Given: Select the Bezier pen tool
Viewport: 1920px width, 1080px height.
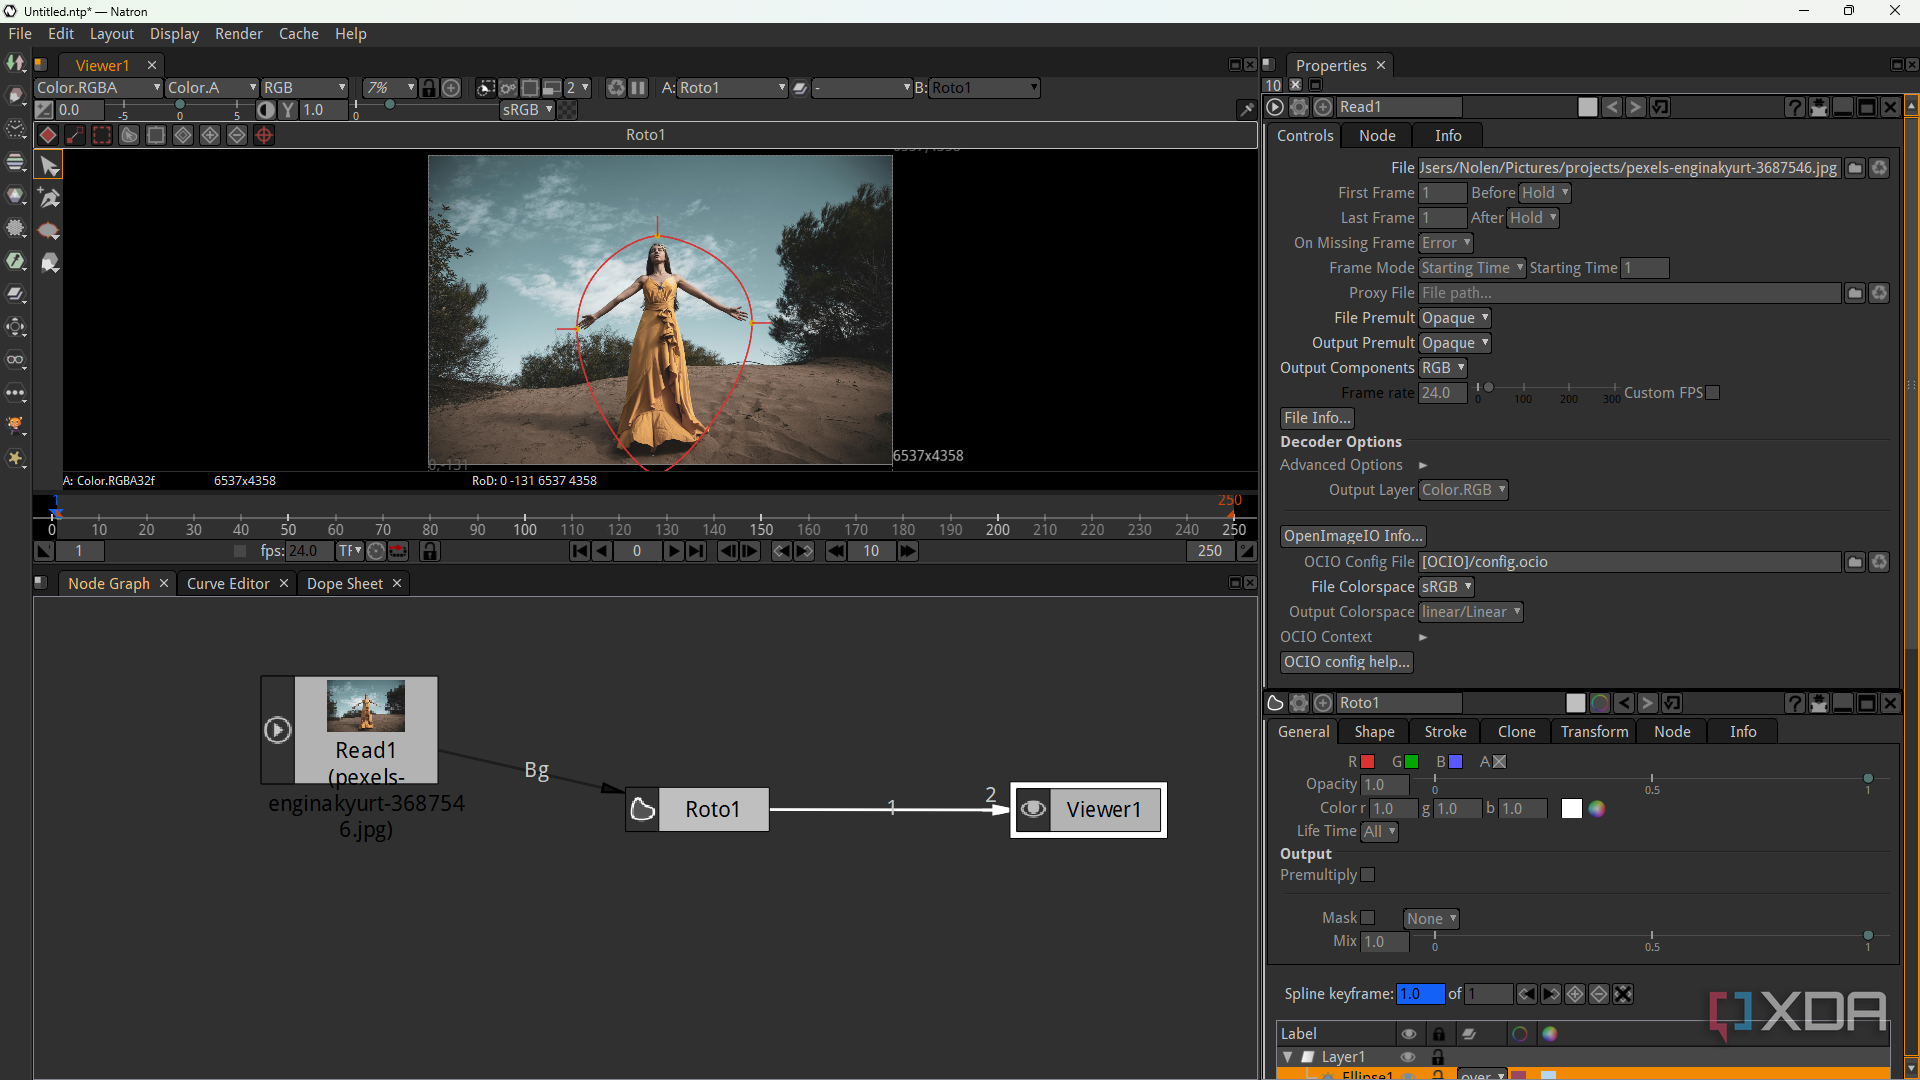Looking at the screenshot, I should [x=49, y=198].
